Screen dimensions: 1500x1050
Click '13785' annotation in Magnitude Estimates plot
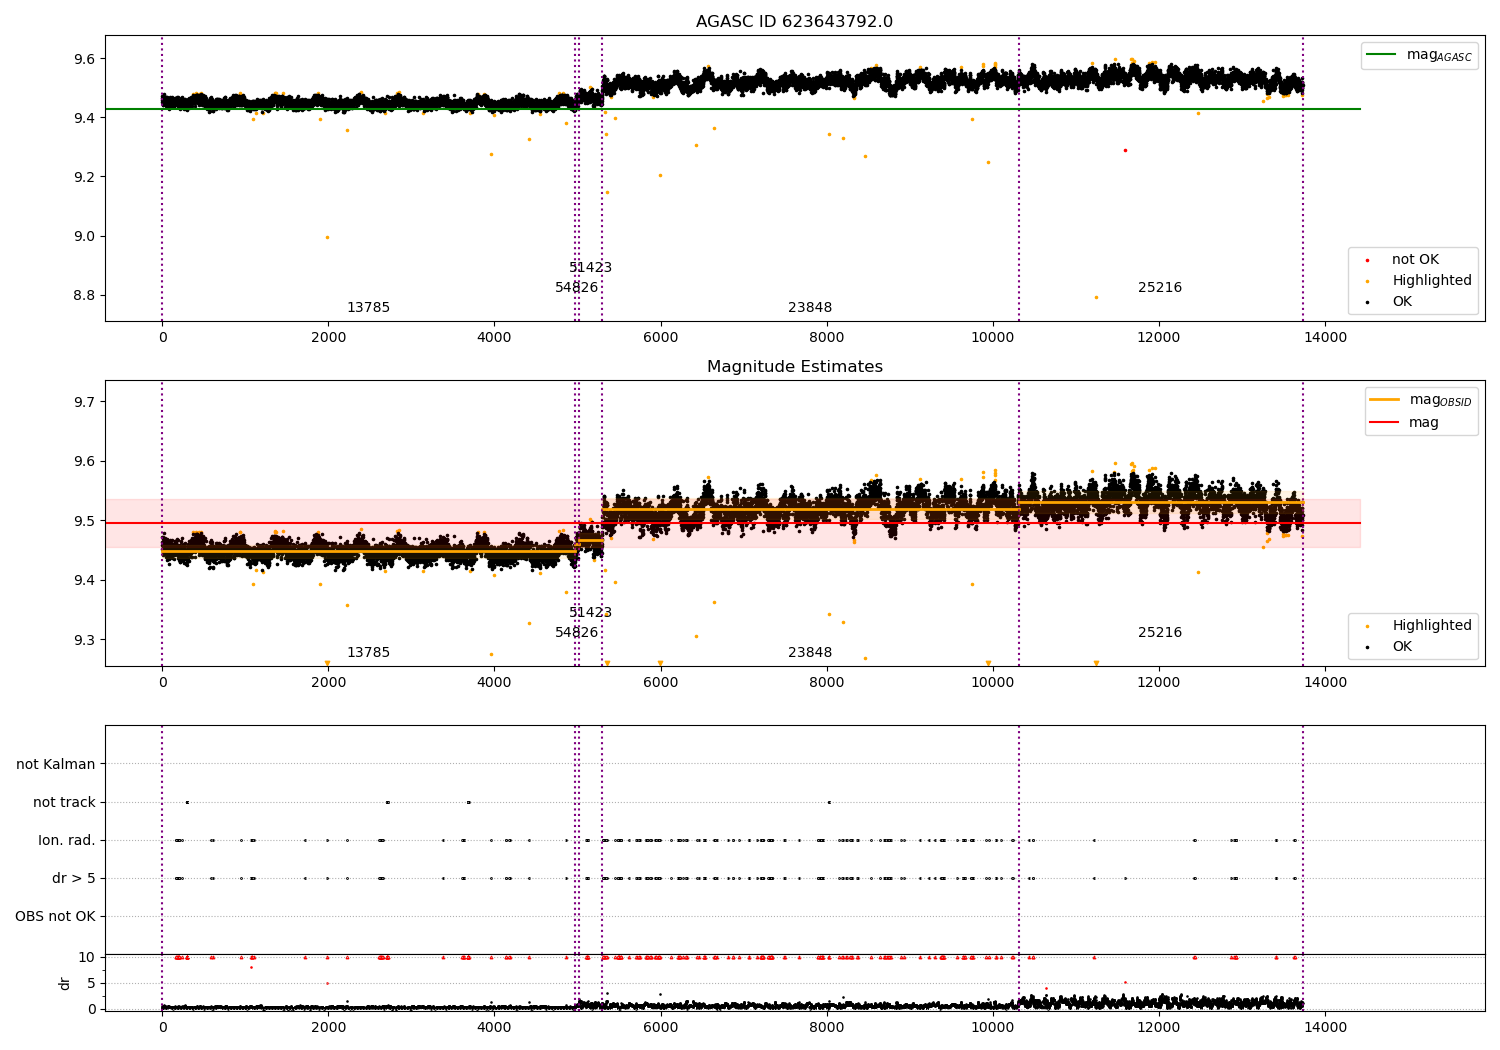(368, 653)
